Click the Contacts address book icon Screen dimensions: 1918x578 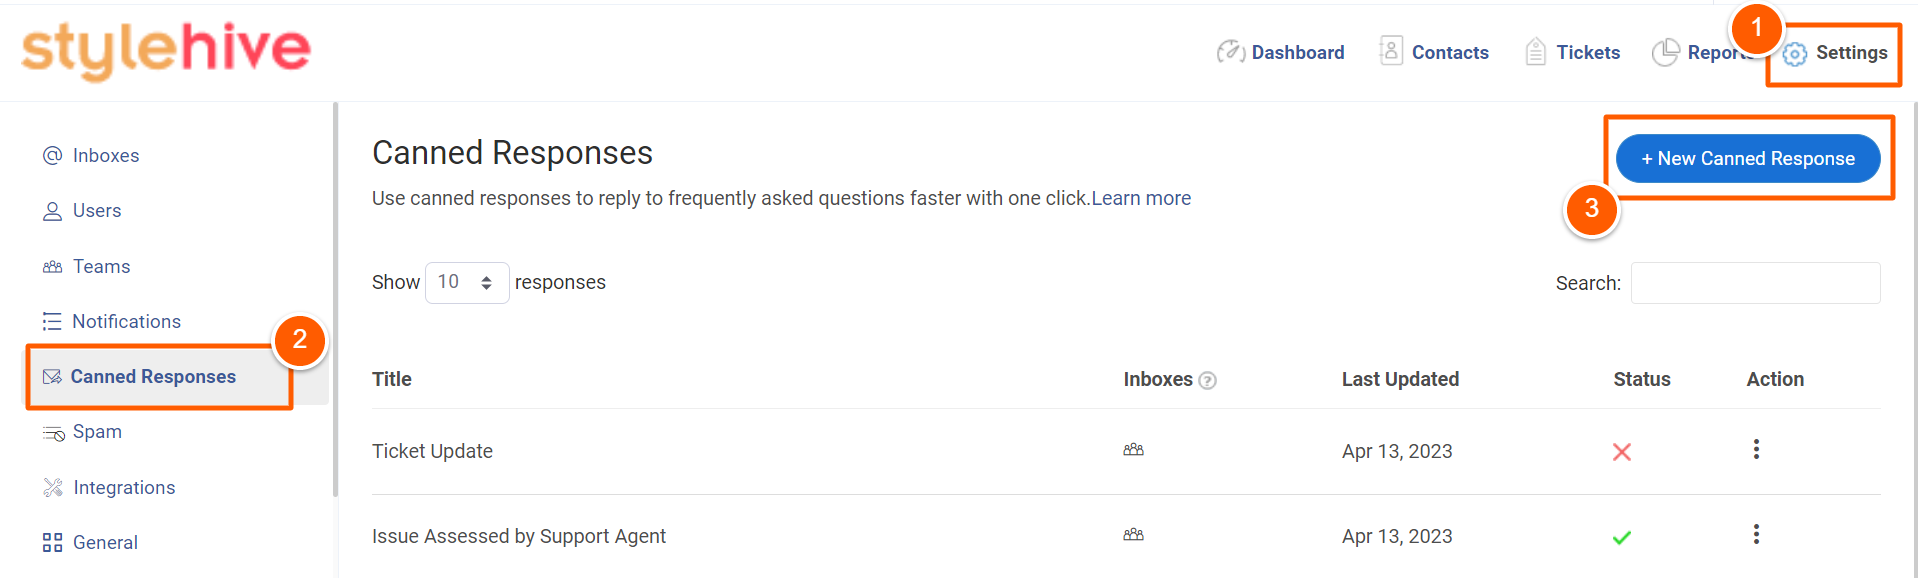[1391, 50]
